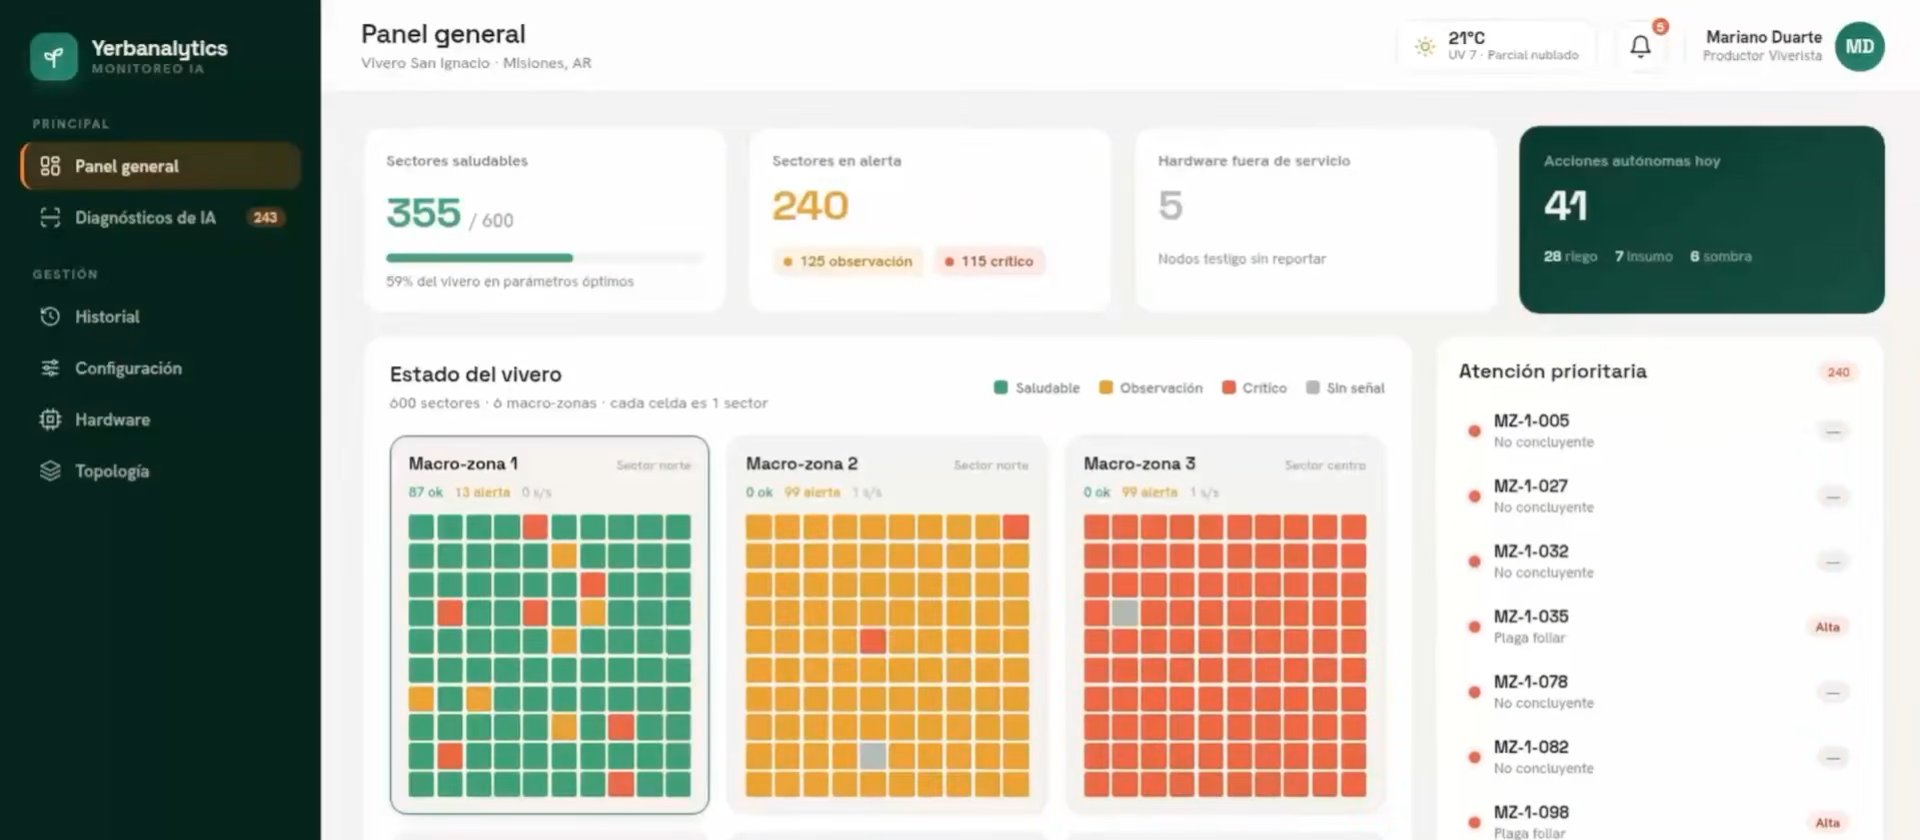Viewport: 1920px width, 840px height.
Task: Click the 240 badge in Atención prioritaria
Action: point(1838,372)
